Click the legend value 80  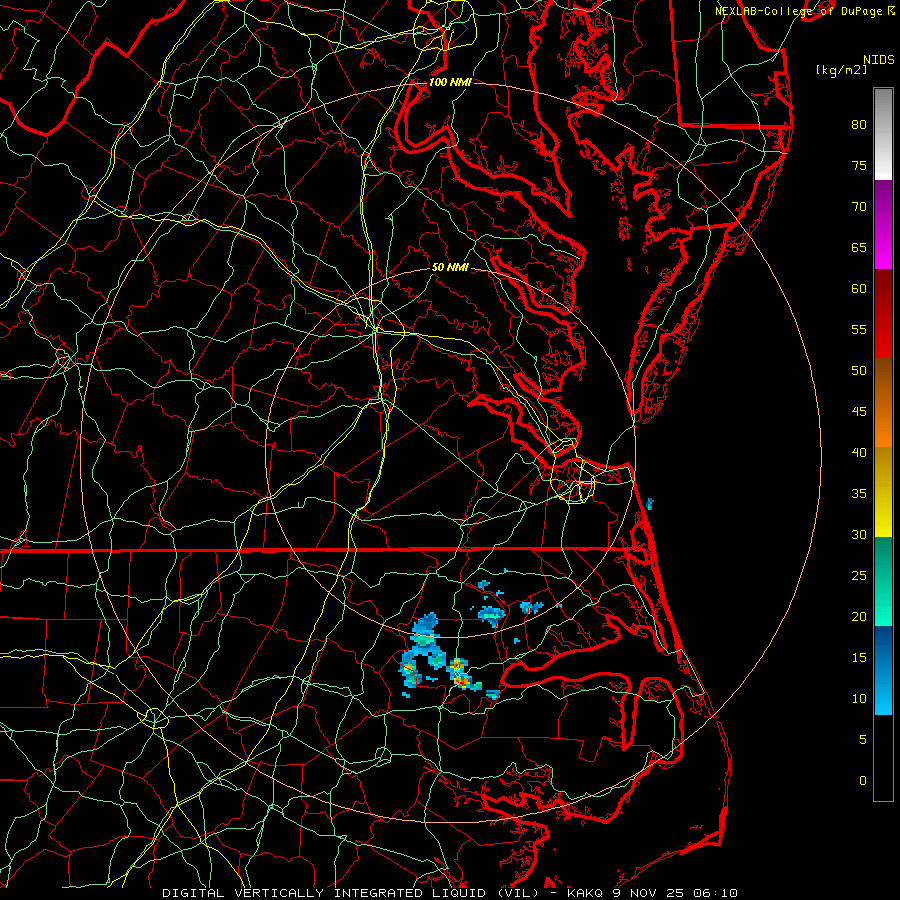click(859, 125)
